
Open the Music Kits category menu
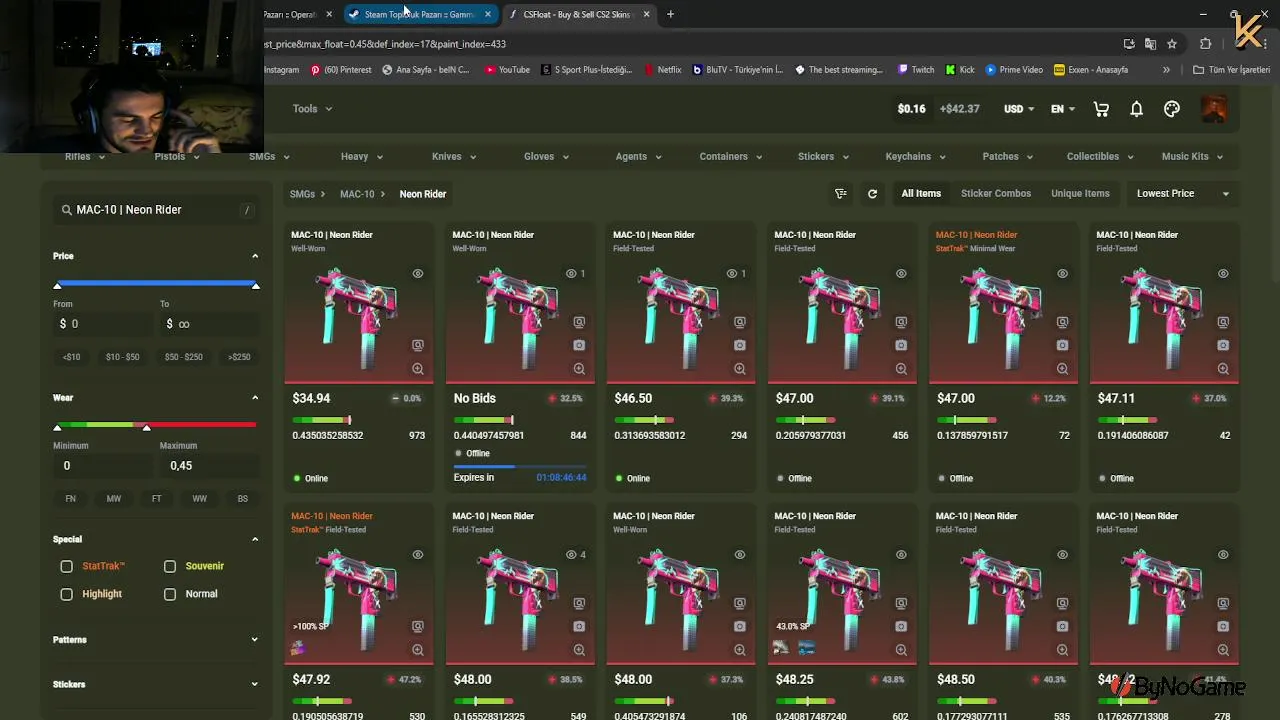coord(1192,157)
